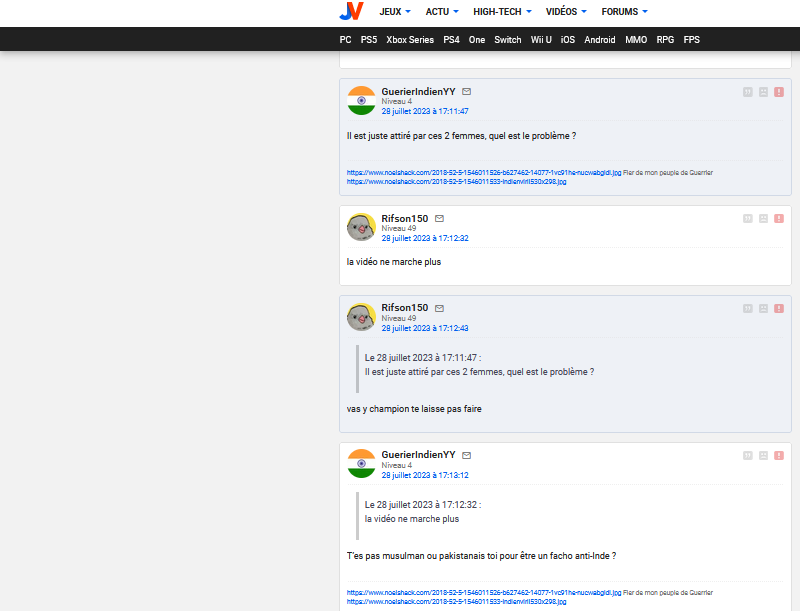
Task: Report GuerierIndienYY's 17:11:47 post
Action: [779, 92]
